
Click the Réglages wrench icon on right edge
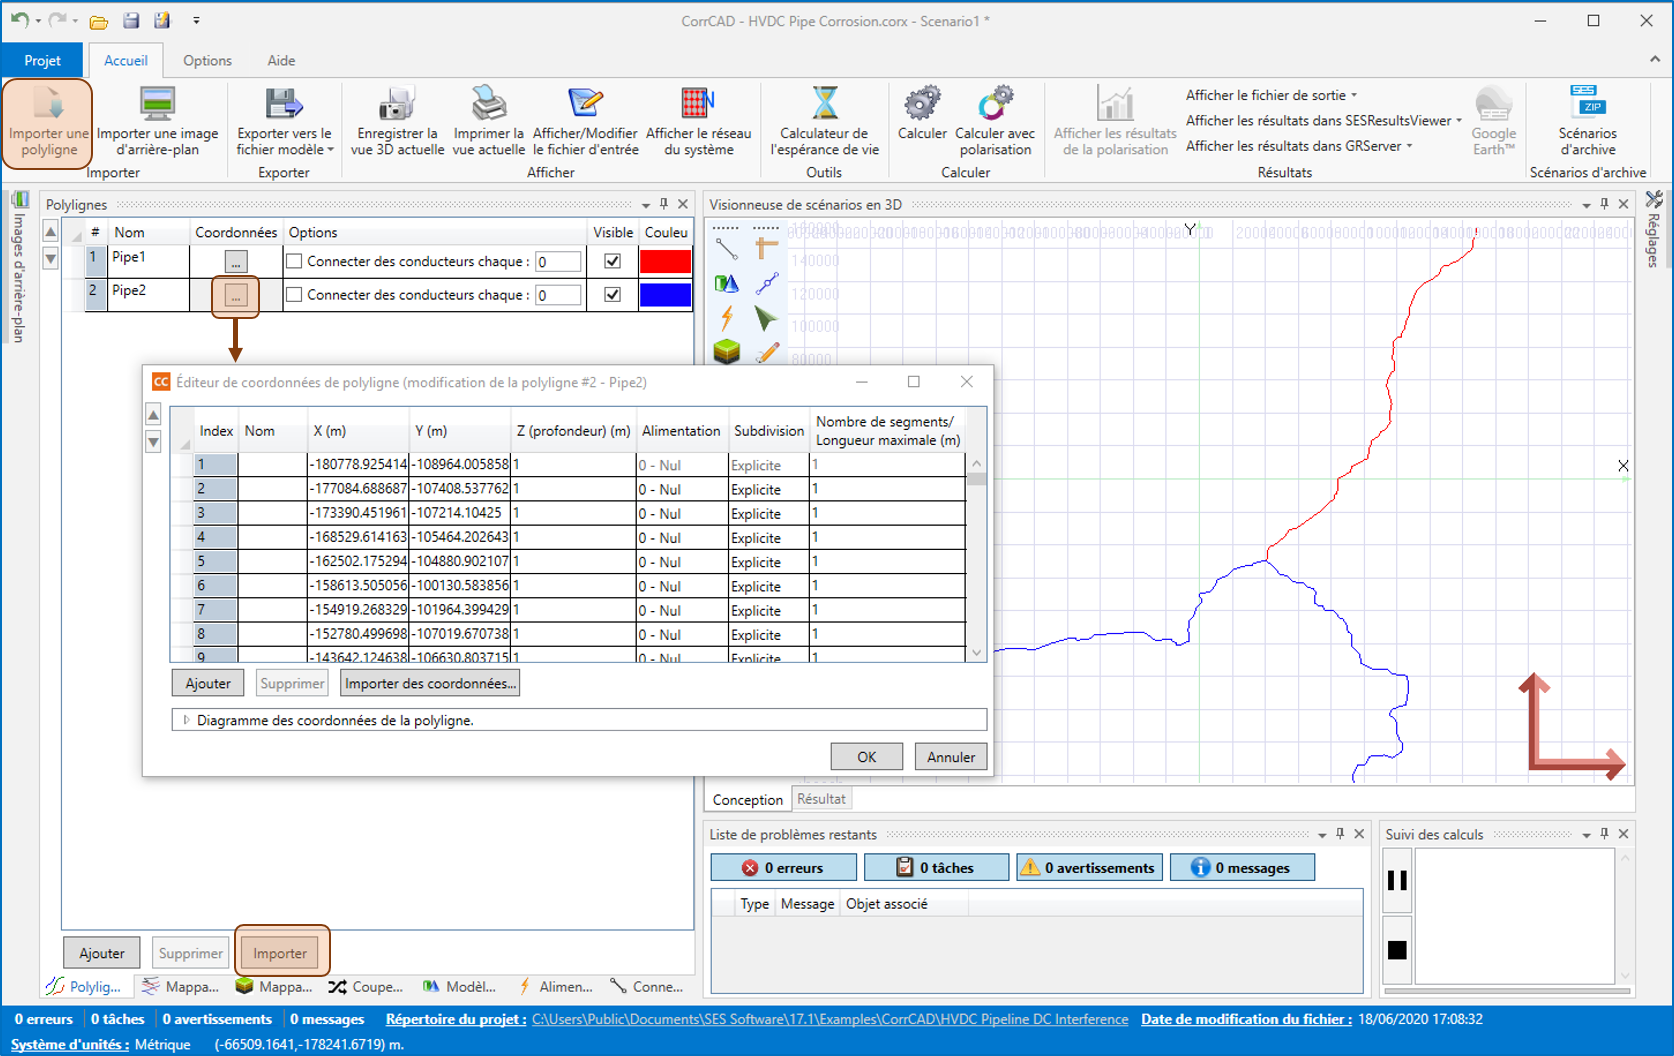tap(1654, 201)
